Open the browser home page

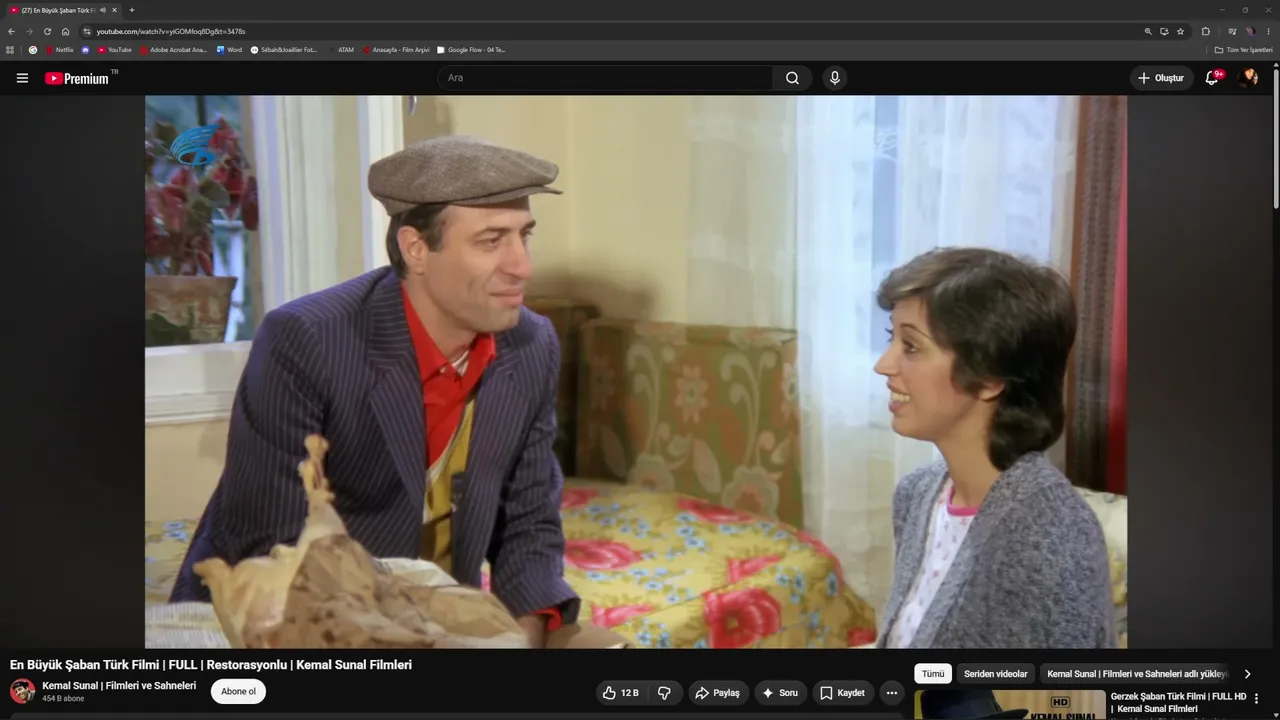65,31
